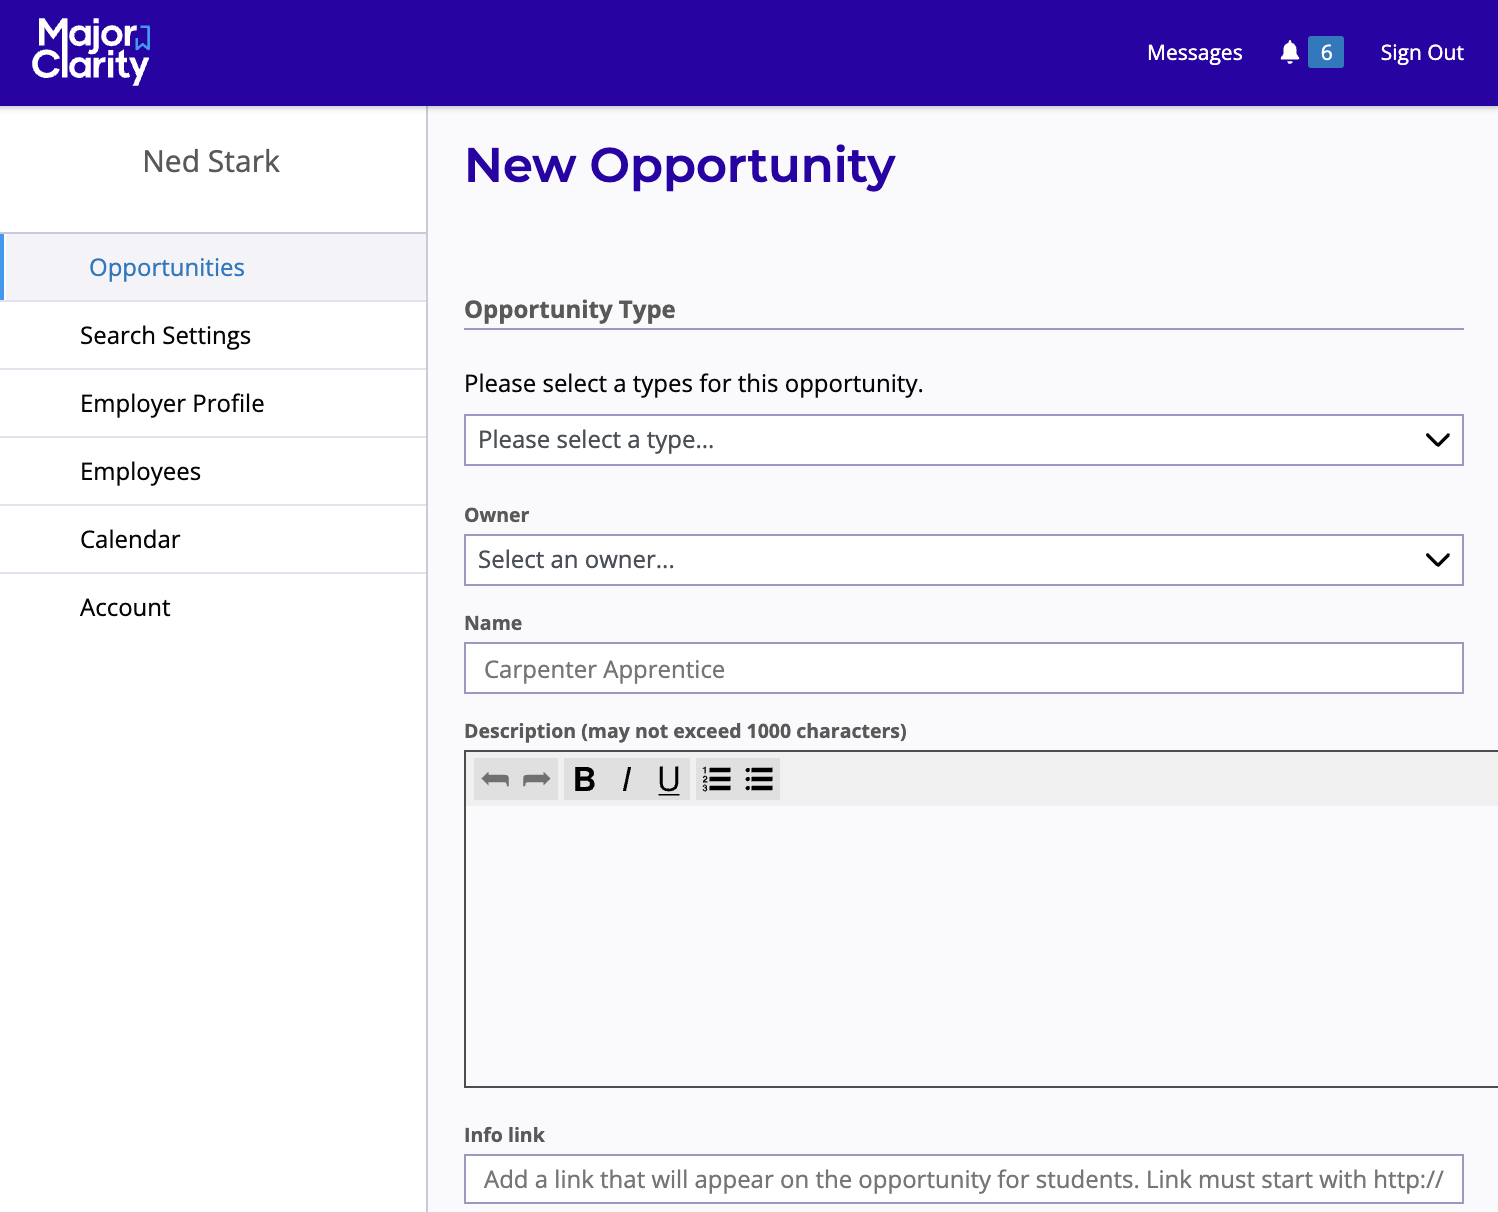Click into the Info link field

pyautogui.click(x=963, y=1180)
